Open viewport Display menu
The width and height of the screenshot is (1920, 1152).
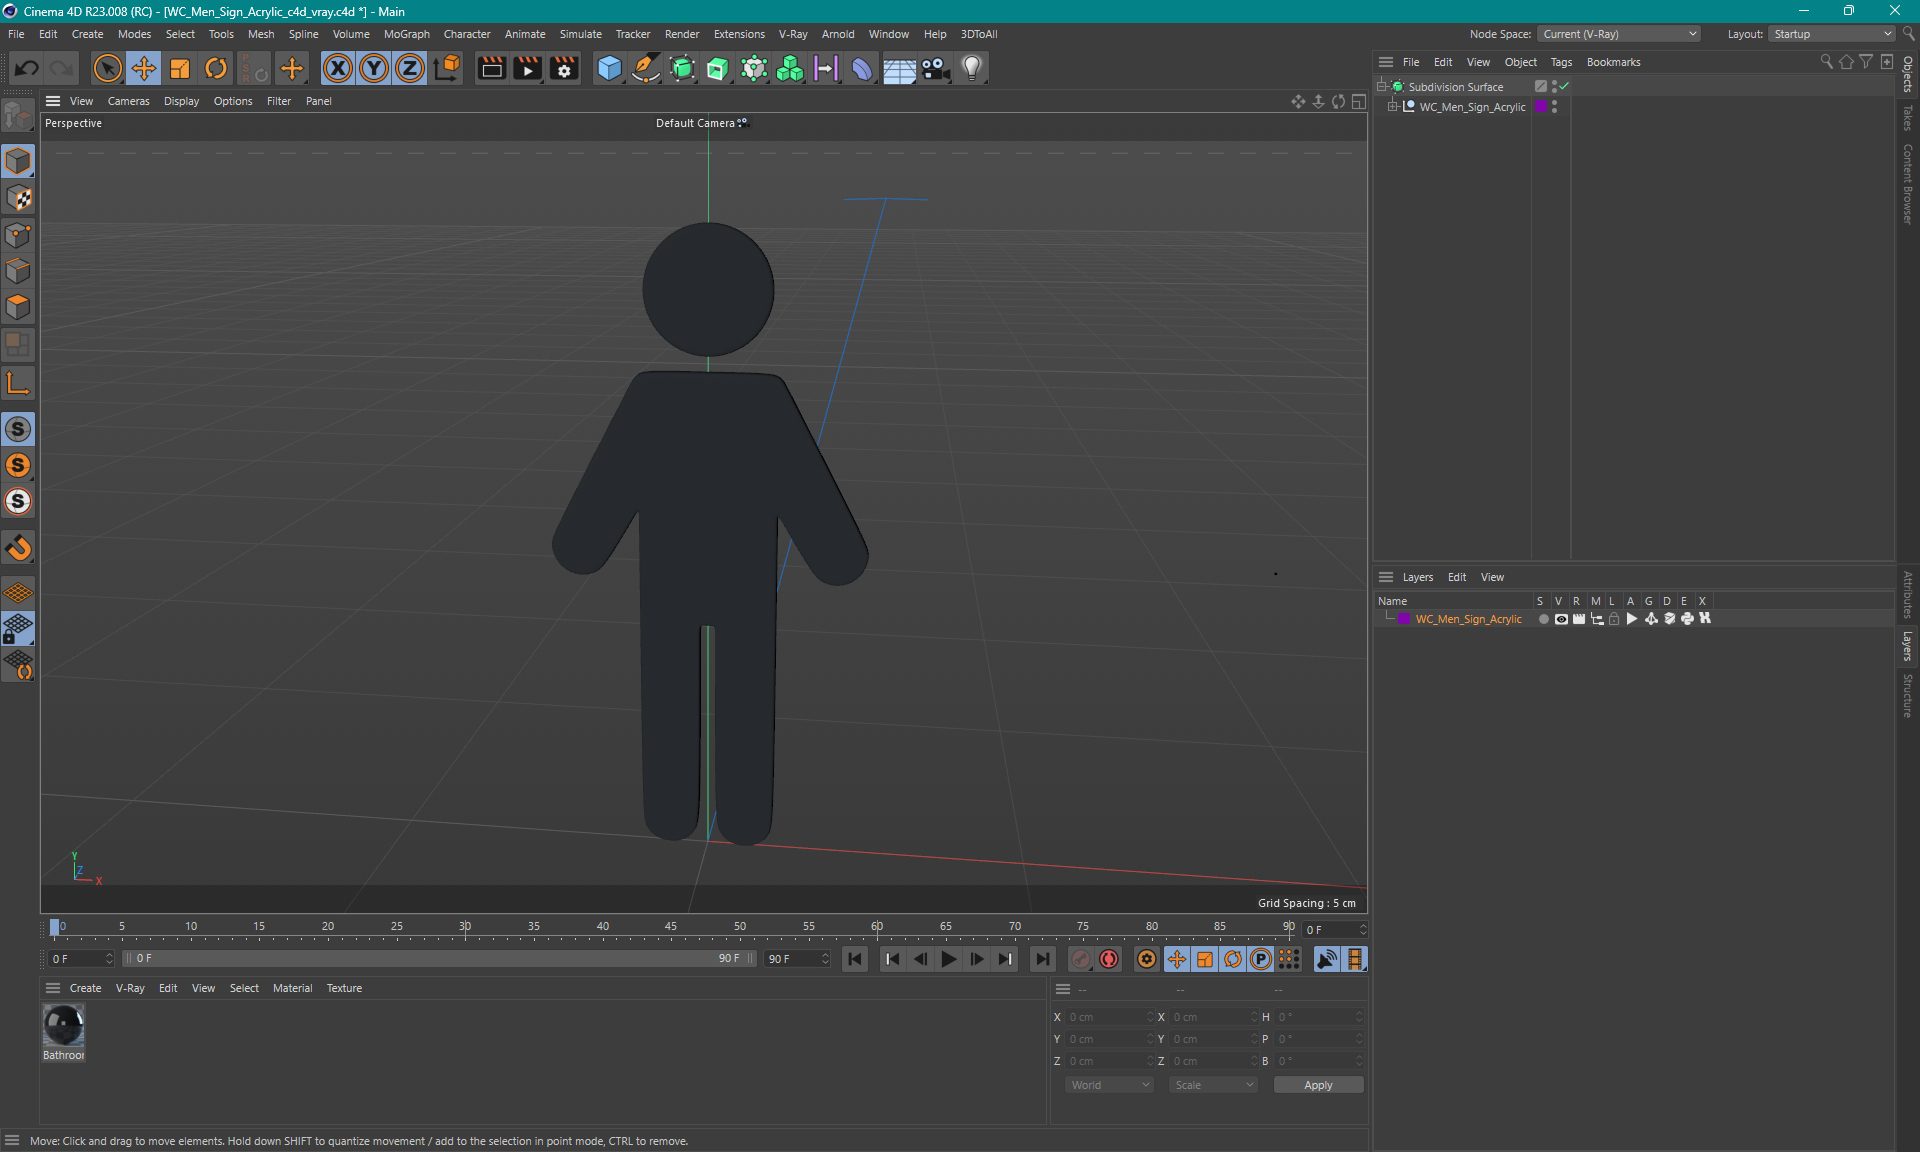click(x=181, y=101)
